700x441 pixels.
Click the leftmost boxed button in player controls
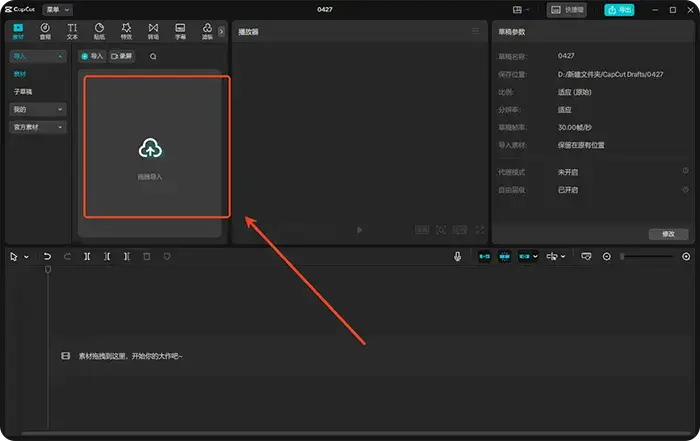point(422,230)
